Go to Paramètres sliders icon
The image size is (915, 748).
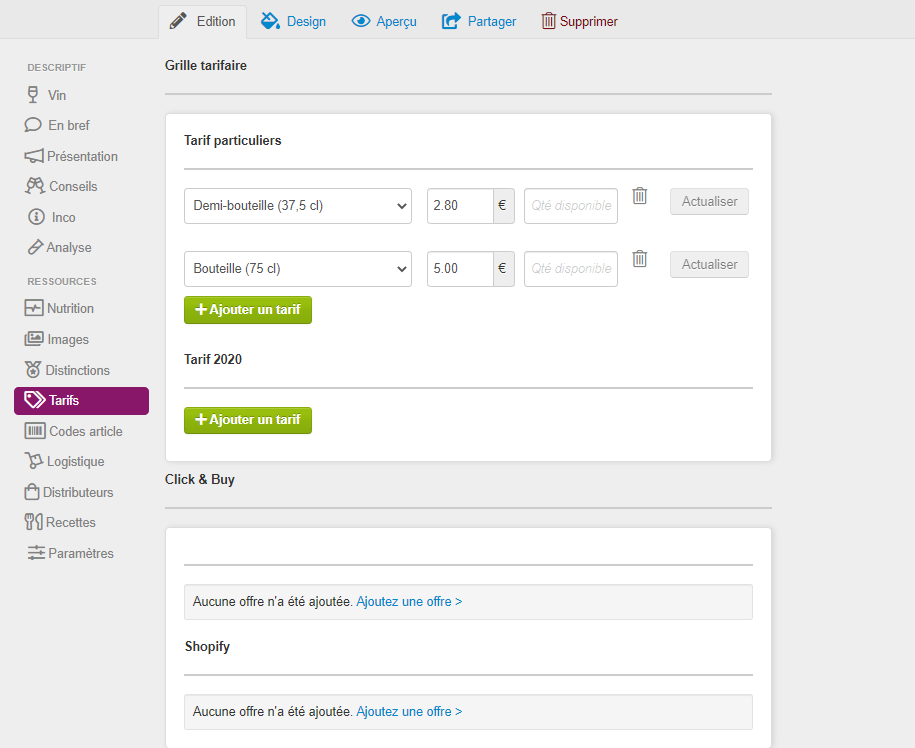click(x=36, y=553)
